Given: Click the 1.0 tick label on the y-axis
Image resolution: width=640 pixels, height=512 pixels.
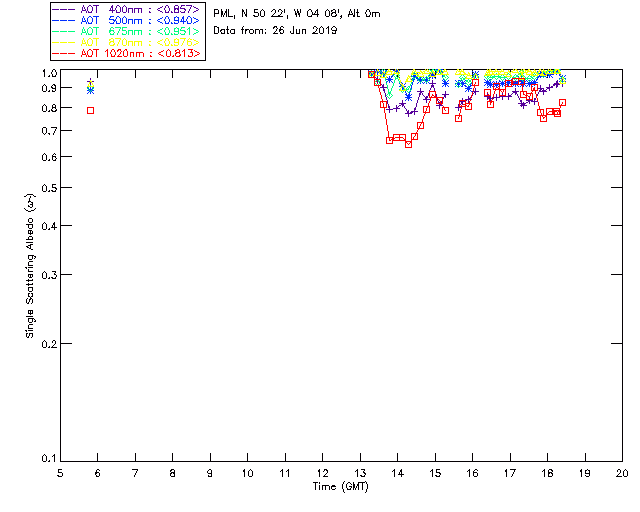Looking at the screenshot, I should click(x=49, y=74).
